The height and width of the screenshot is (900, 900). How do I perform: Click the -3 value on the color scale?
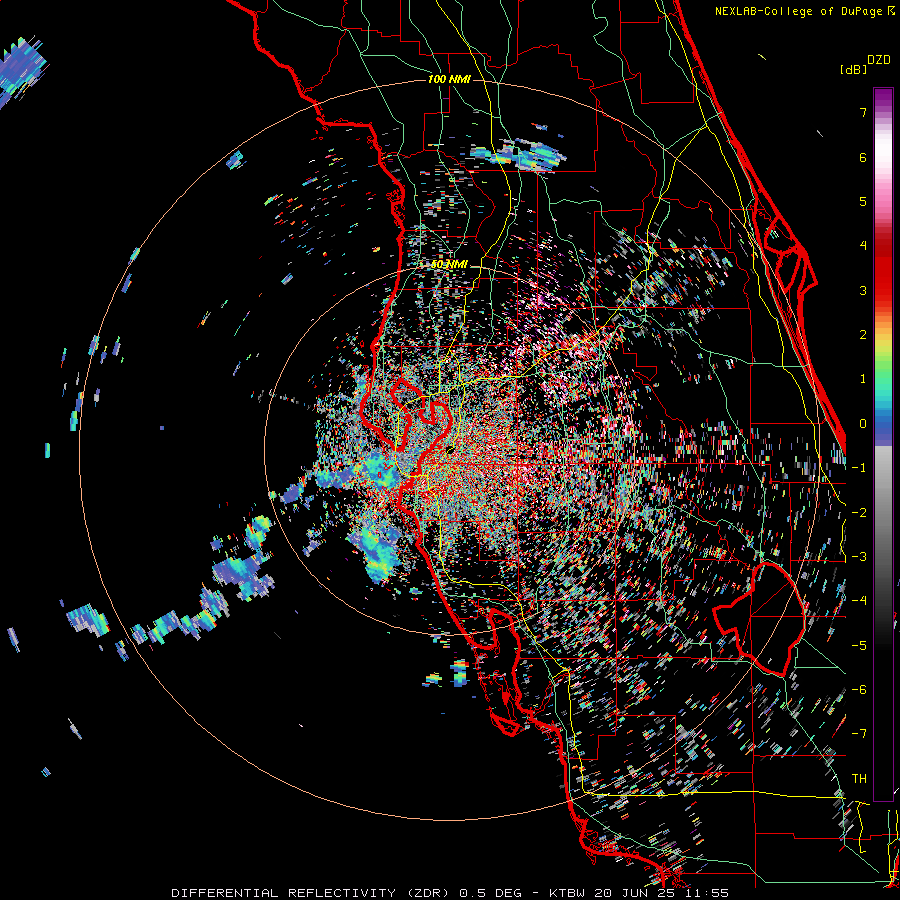click(x=859, y=557)
